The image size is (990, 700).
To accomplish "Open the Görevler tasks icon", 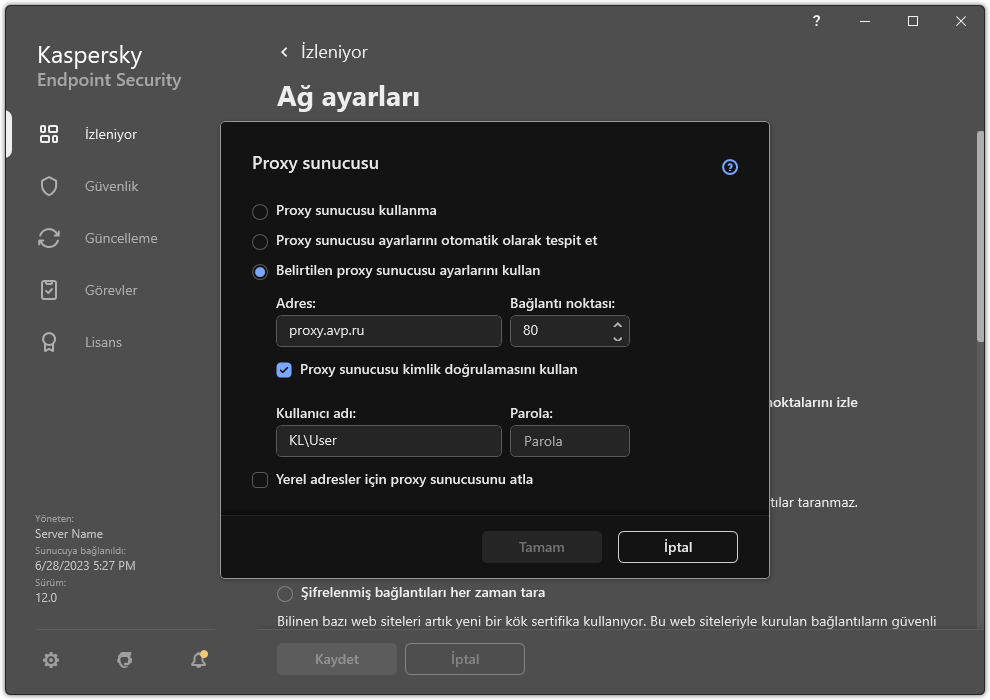I will pos(49,290).
